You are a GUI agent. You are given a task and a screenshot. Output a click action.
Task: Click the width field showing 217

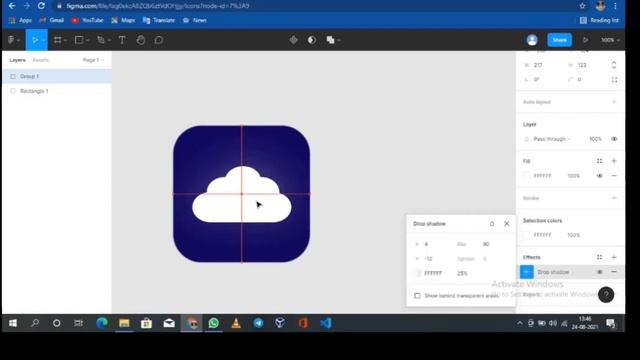click(x=543, y=65)
